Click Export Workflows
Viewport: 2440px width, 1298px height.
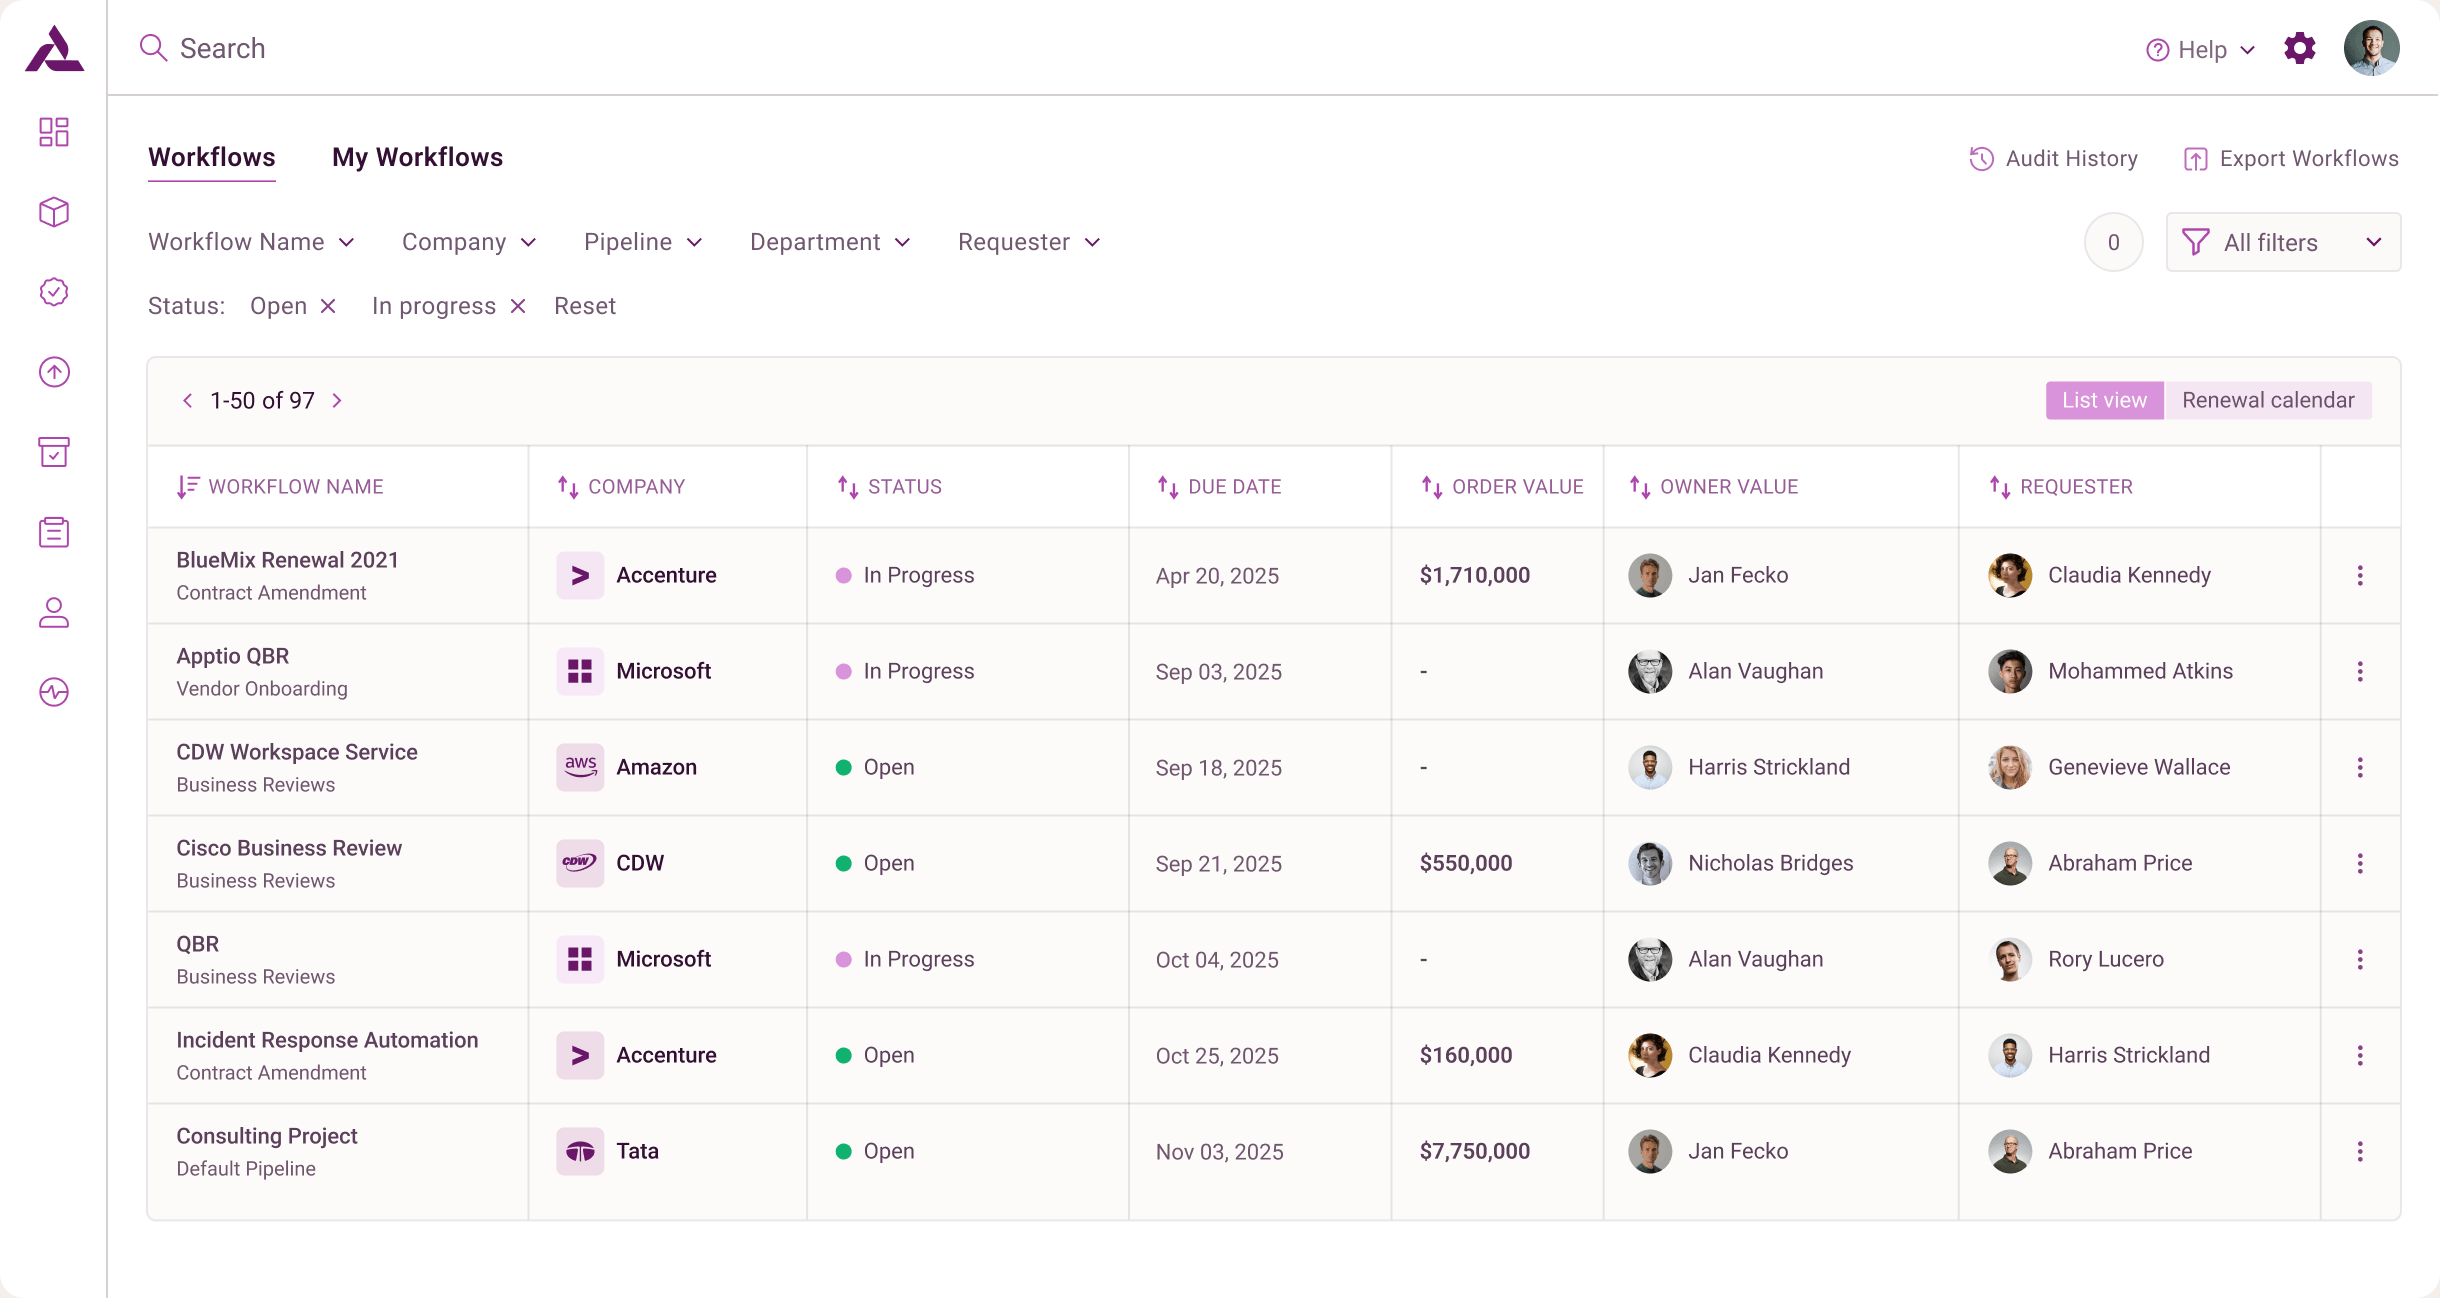tap(2291, 159)
